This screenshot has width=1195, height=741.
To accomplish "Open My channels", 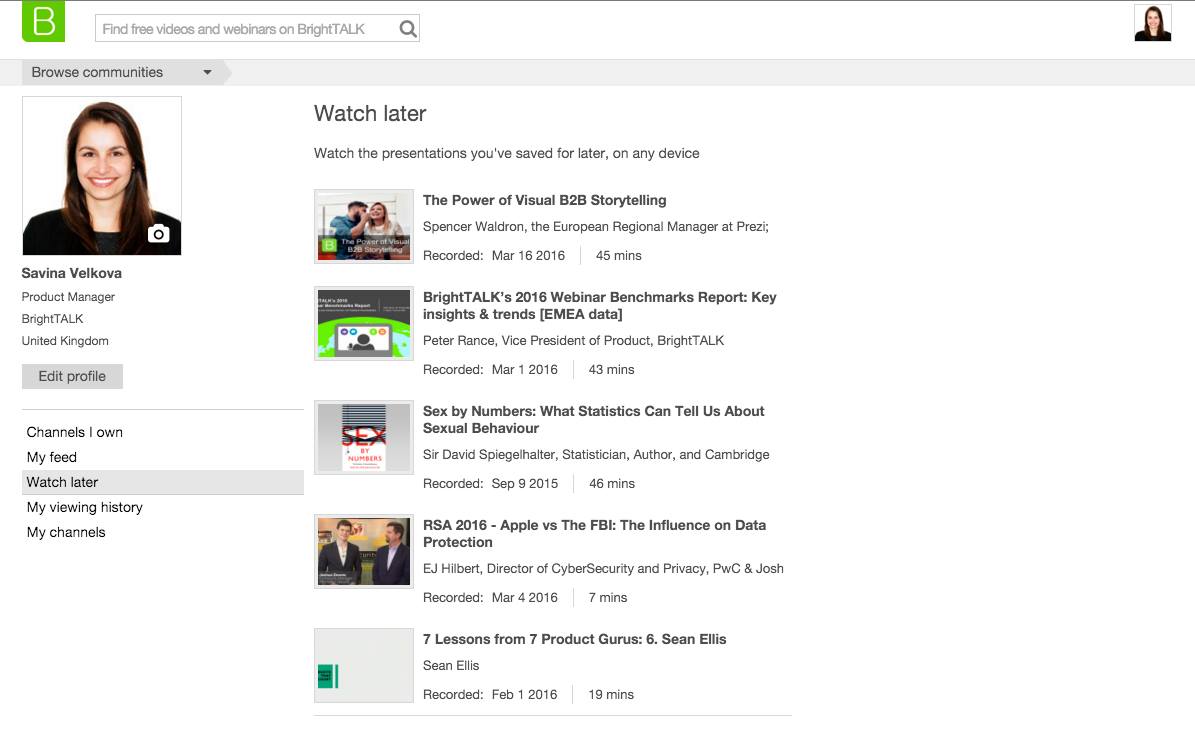I will click(66, 533).
